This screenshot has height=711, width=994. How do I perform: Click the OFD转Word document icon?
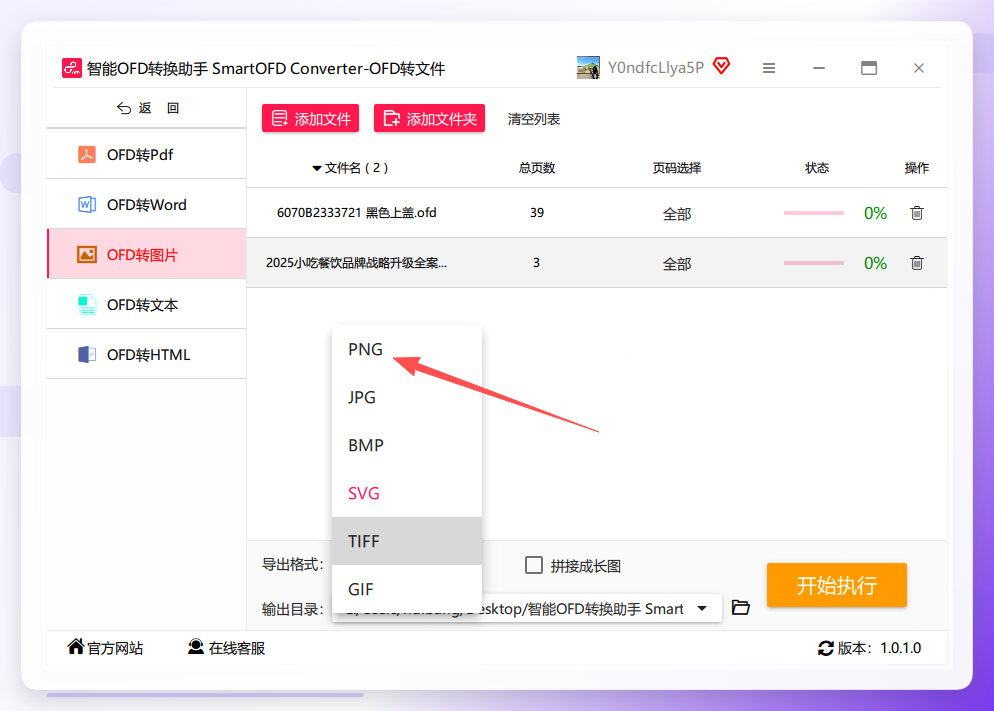(x=87, y=205)
